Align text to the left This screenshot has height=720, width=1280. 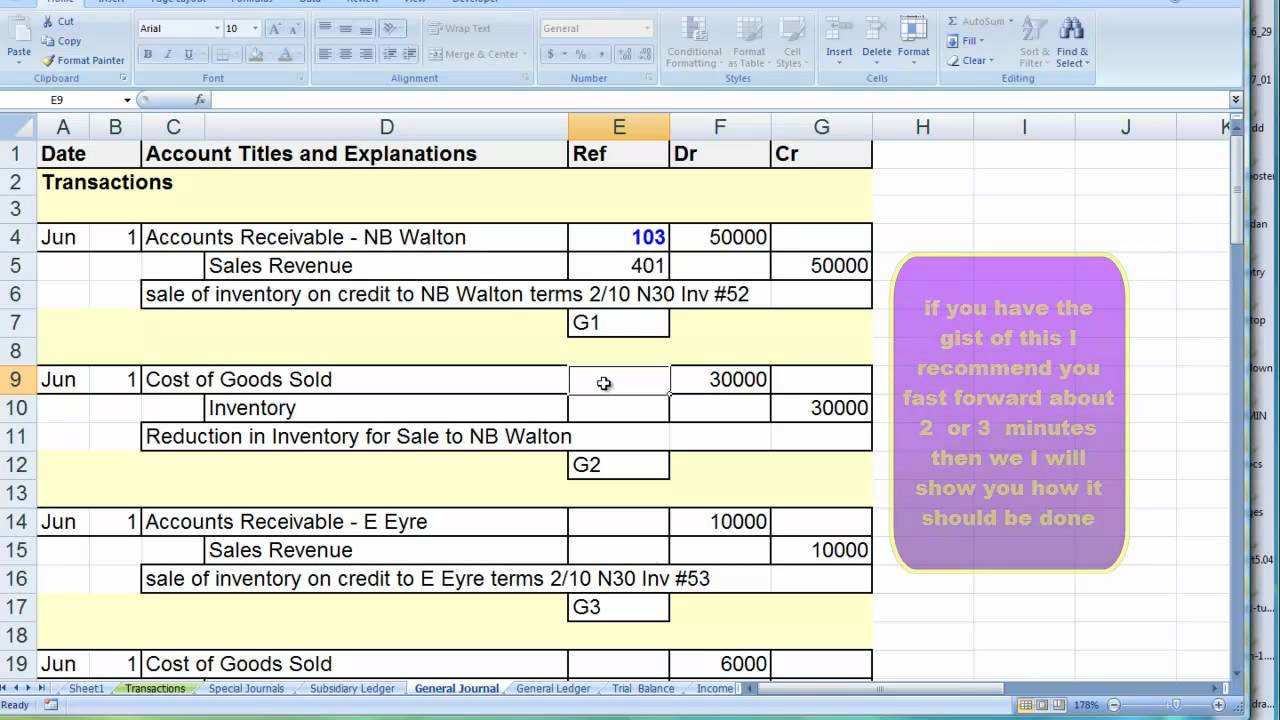(325, 55)
